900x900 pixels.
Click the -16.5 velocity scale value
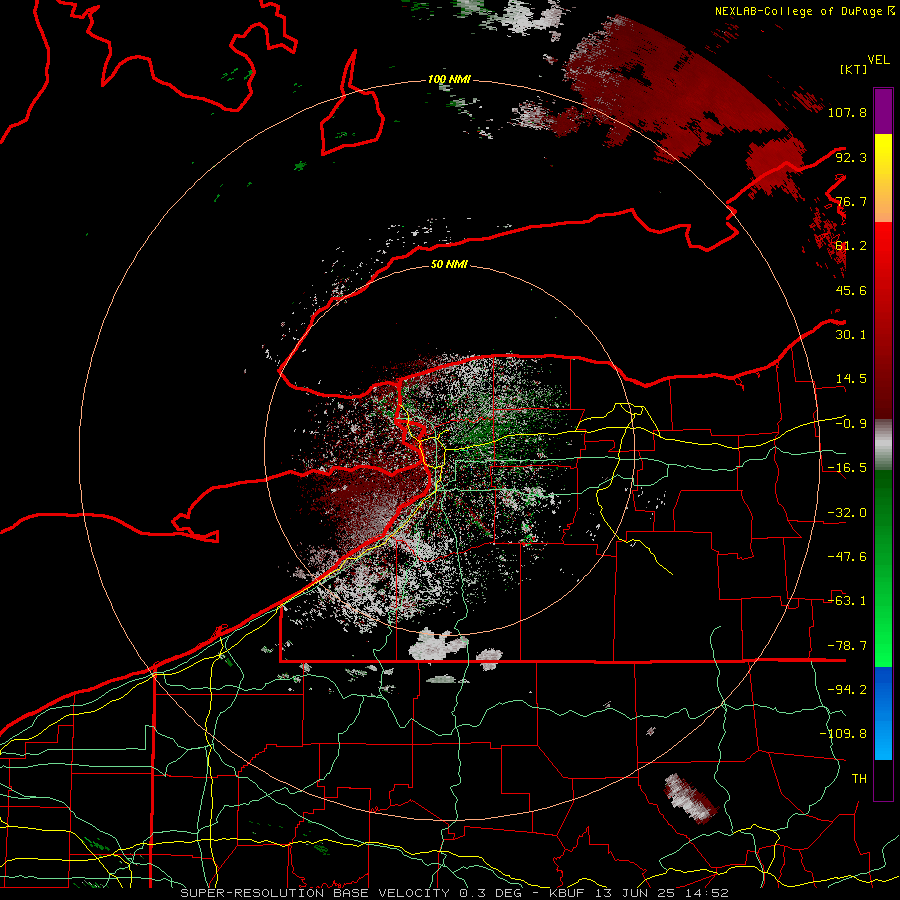(847, 468)
